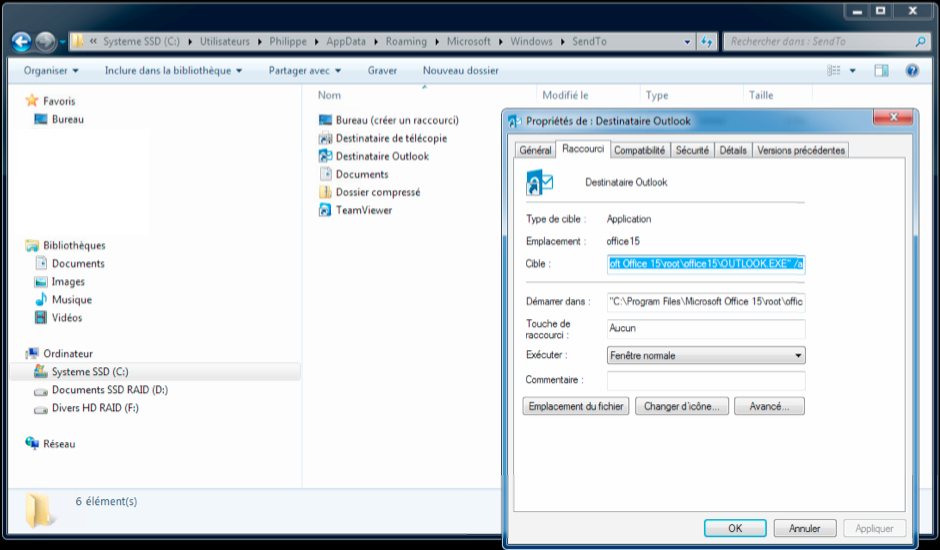Click the AppData breadcrumb segment

coord(346,41)
